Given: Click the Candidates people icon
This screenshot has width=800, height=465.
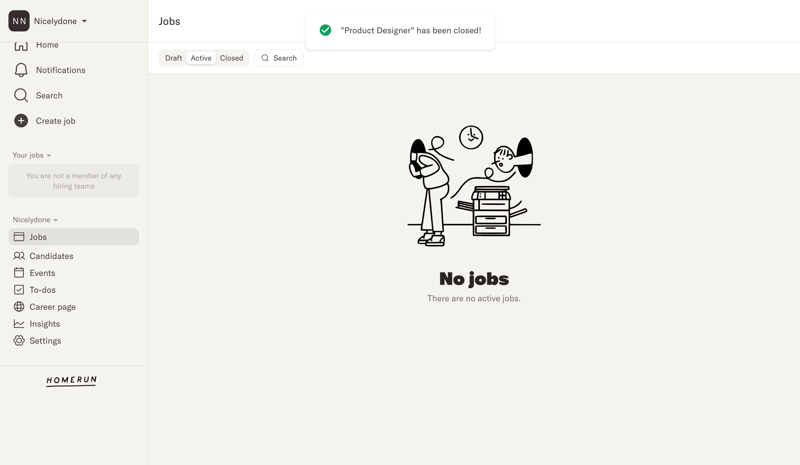Looking at the screenshot, I should click(x=19, y=256).
